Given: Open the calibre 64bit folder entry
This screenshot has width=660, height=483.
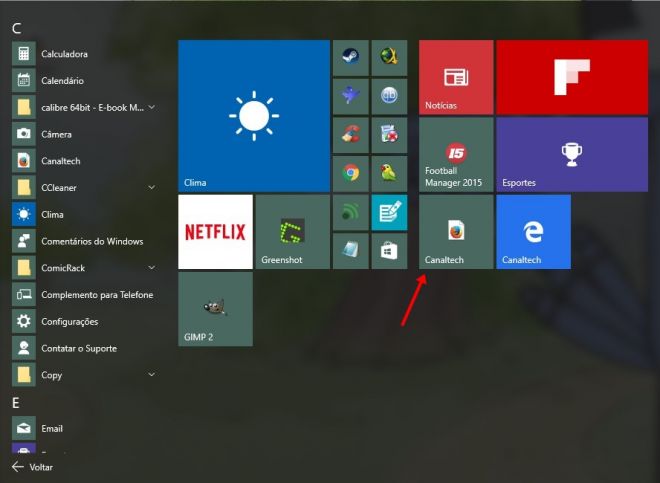Looking at the screenshot, I should (84, 107).
